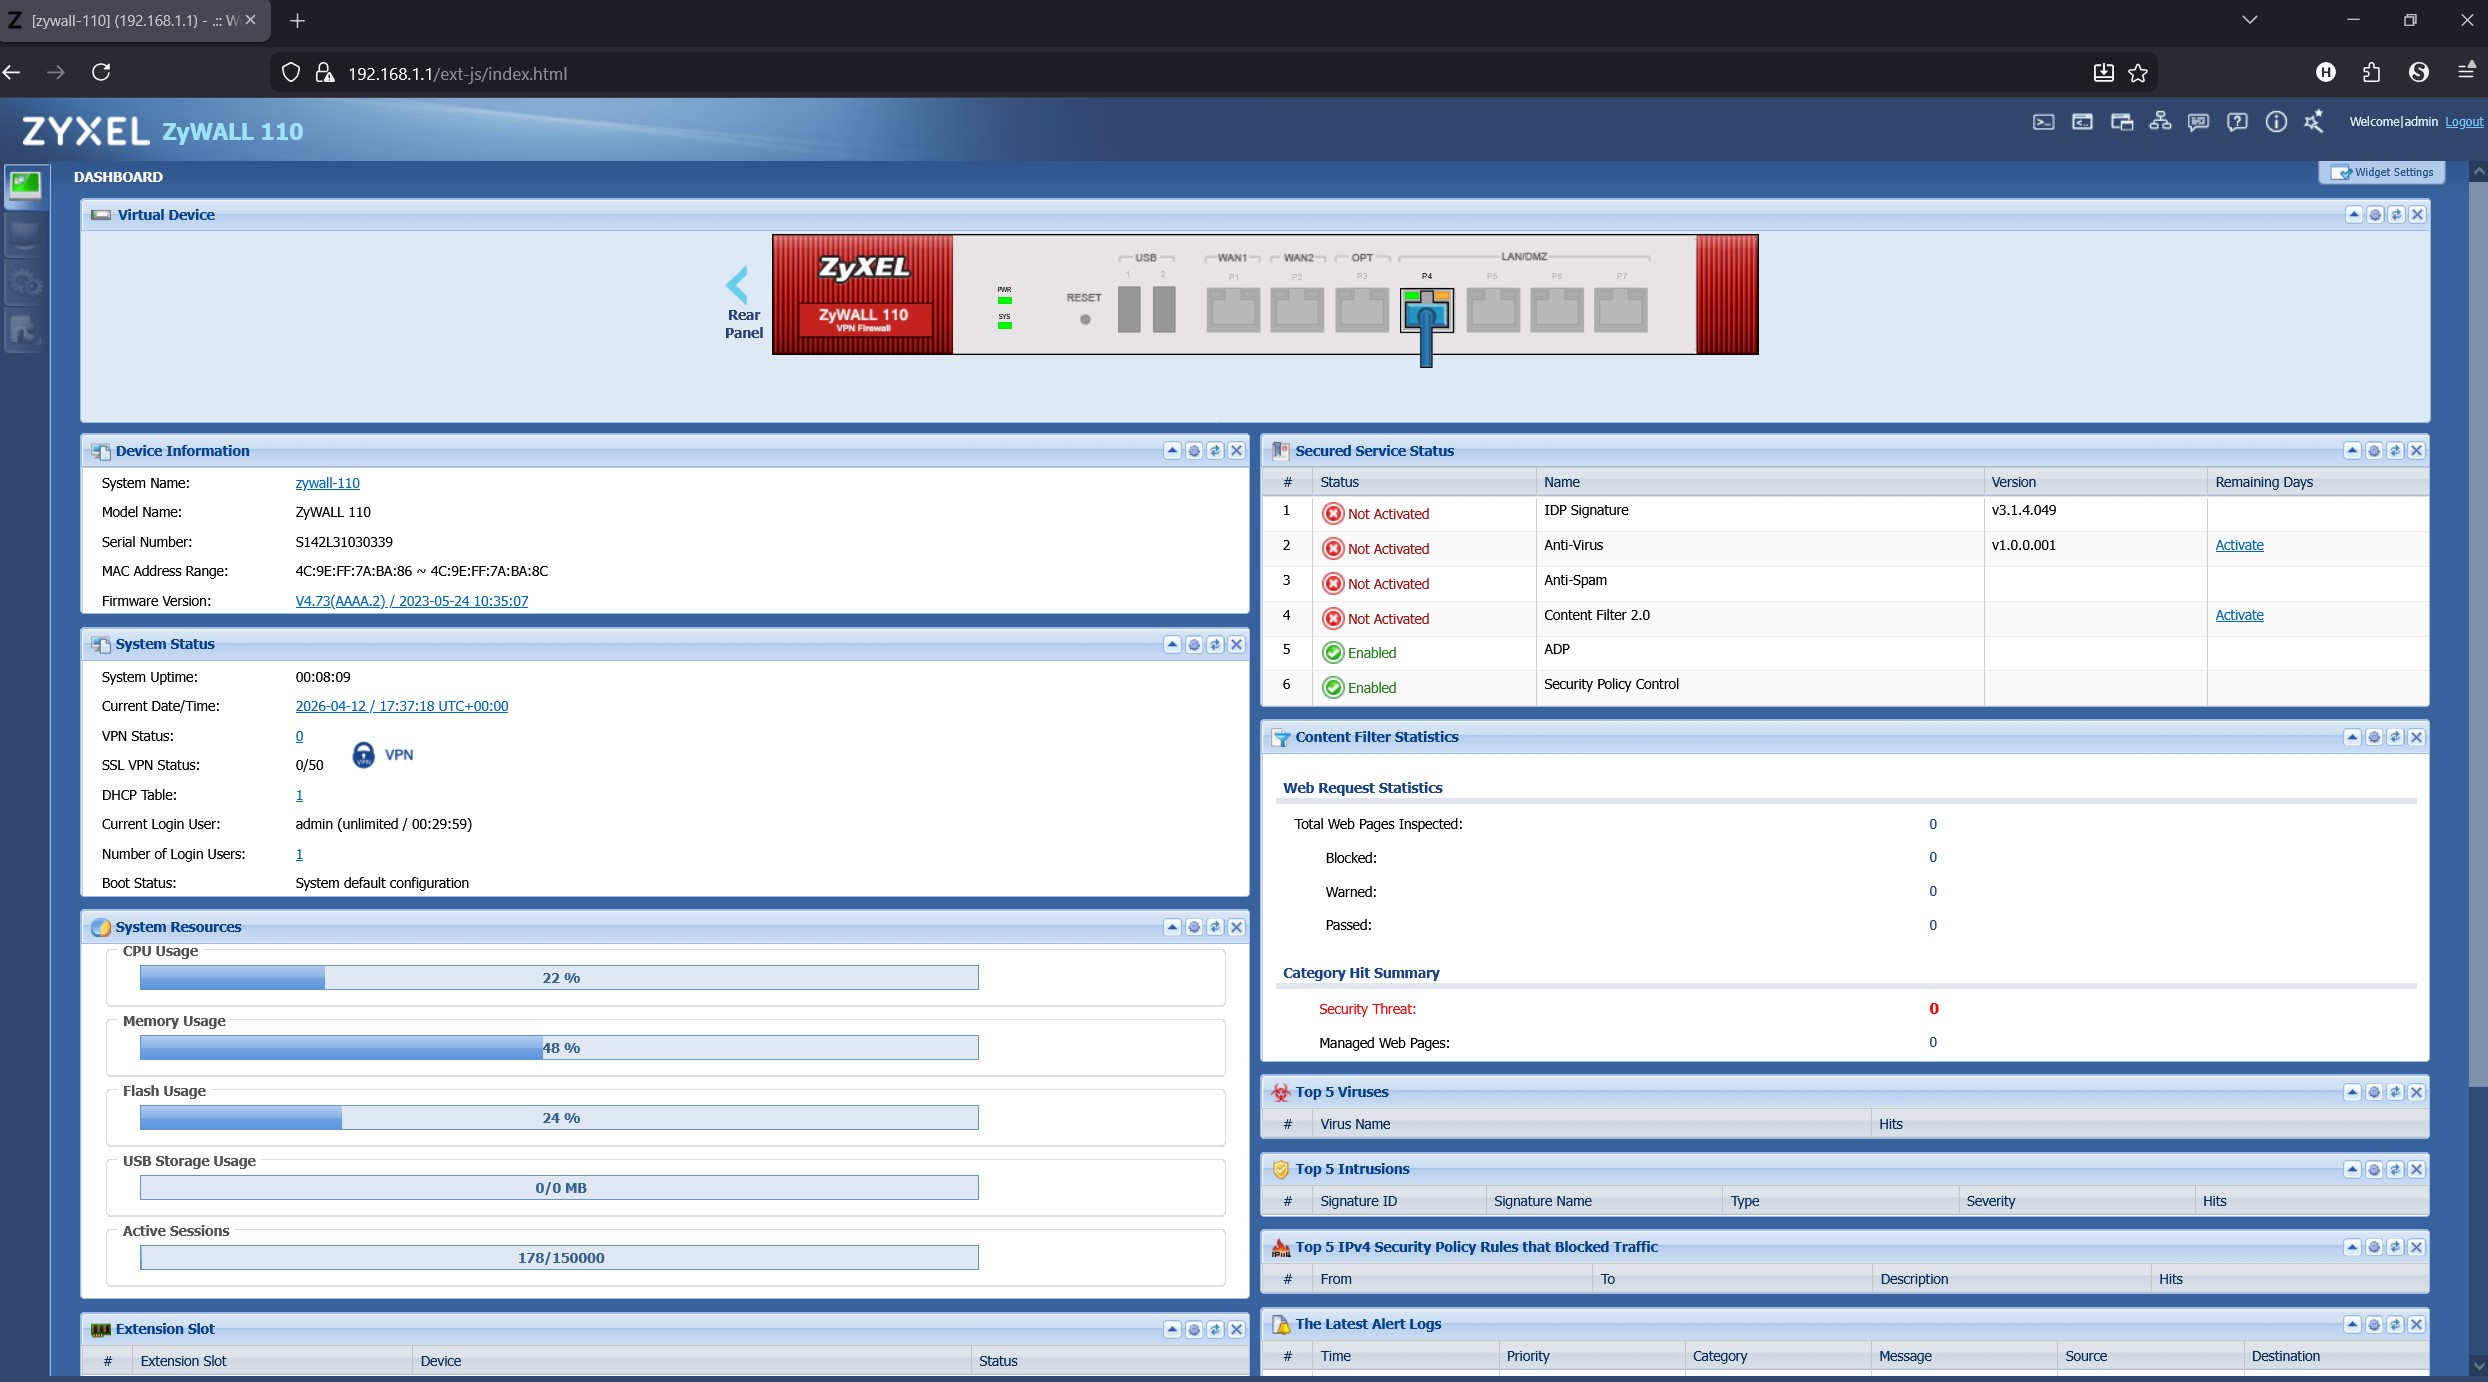Open the Configuration gears sidebar icon
This screenshot has width=2488, height=1382.
pyautogui.click(x=25, y=284)
